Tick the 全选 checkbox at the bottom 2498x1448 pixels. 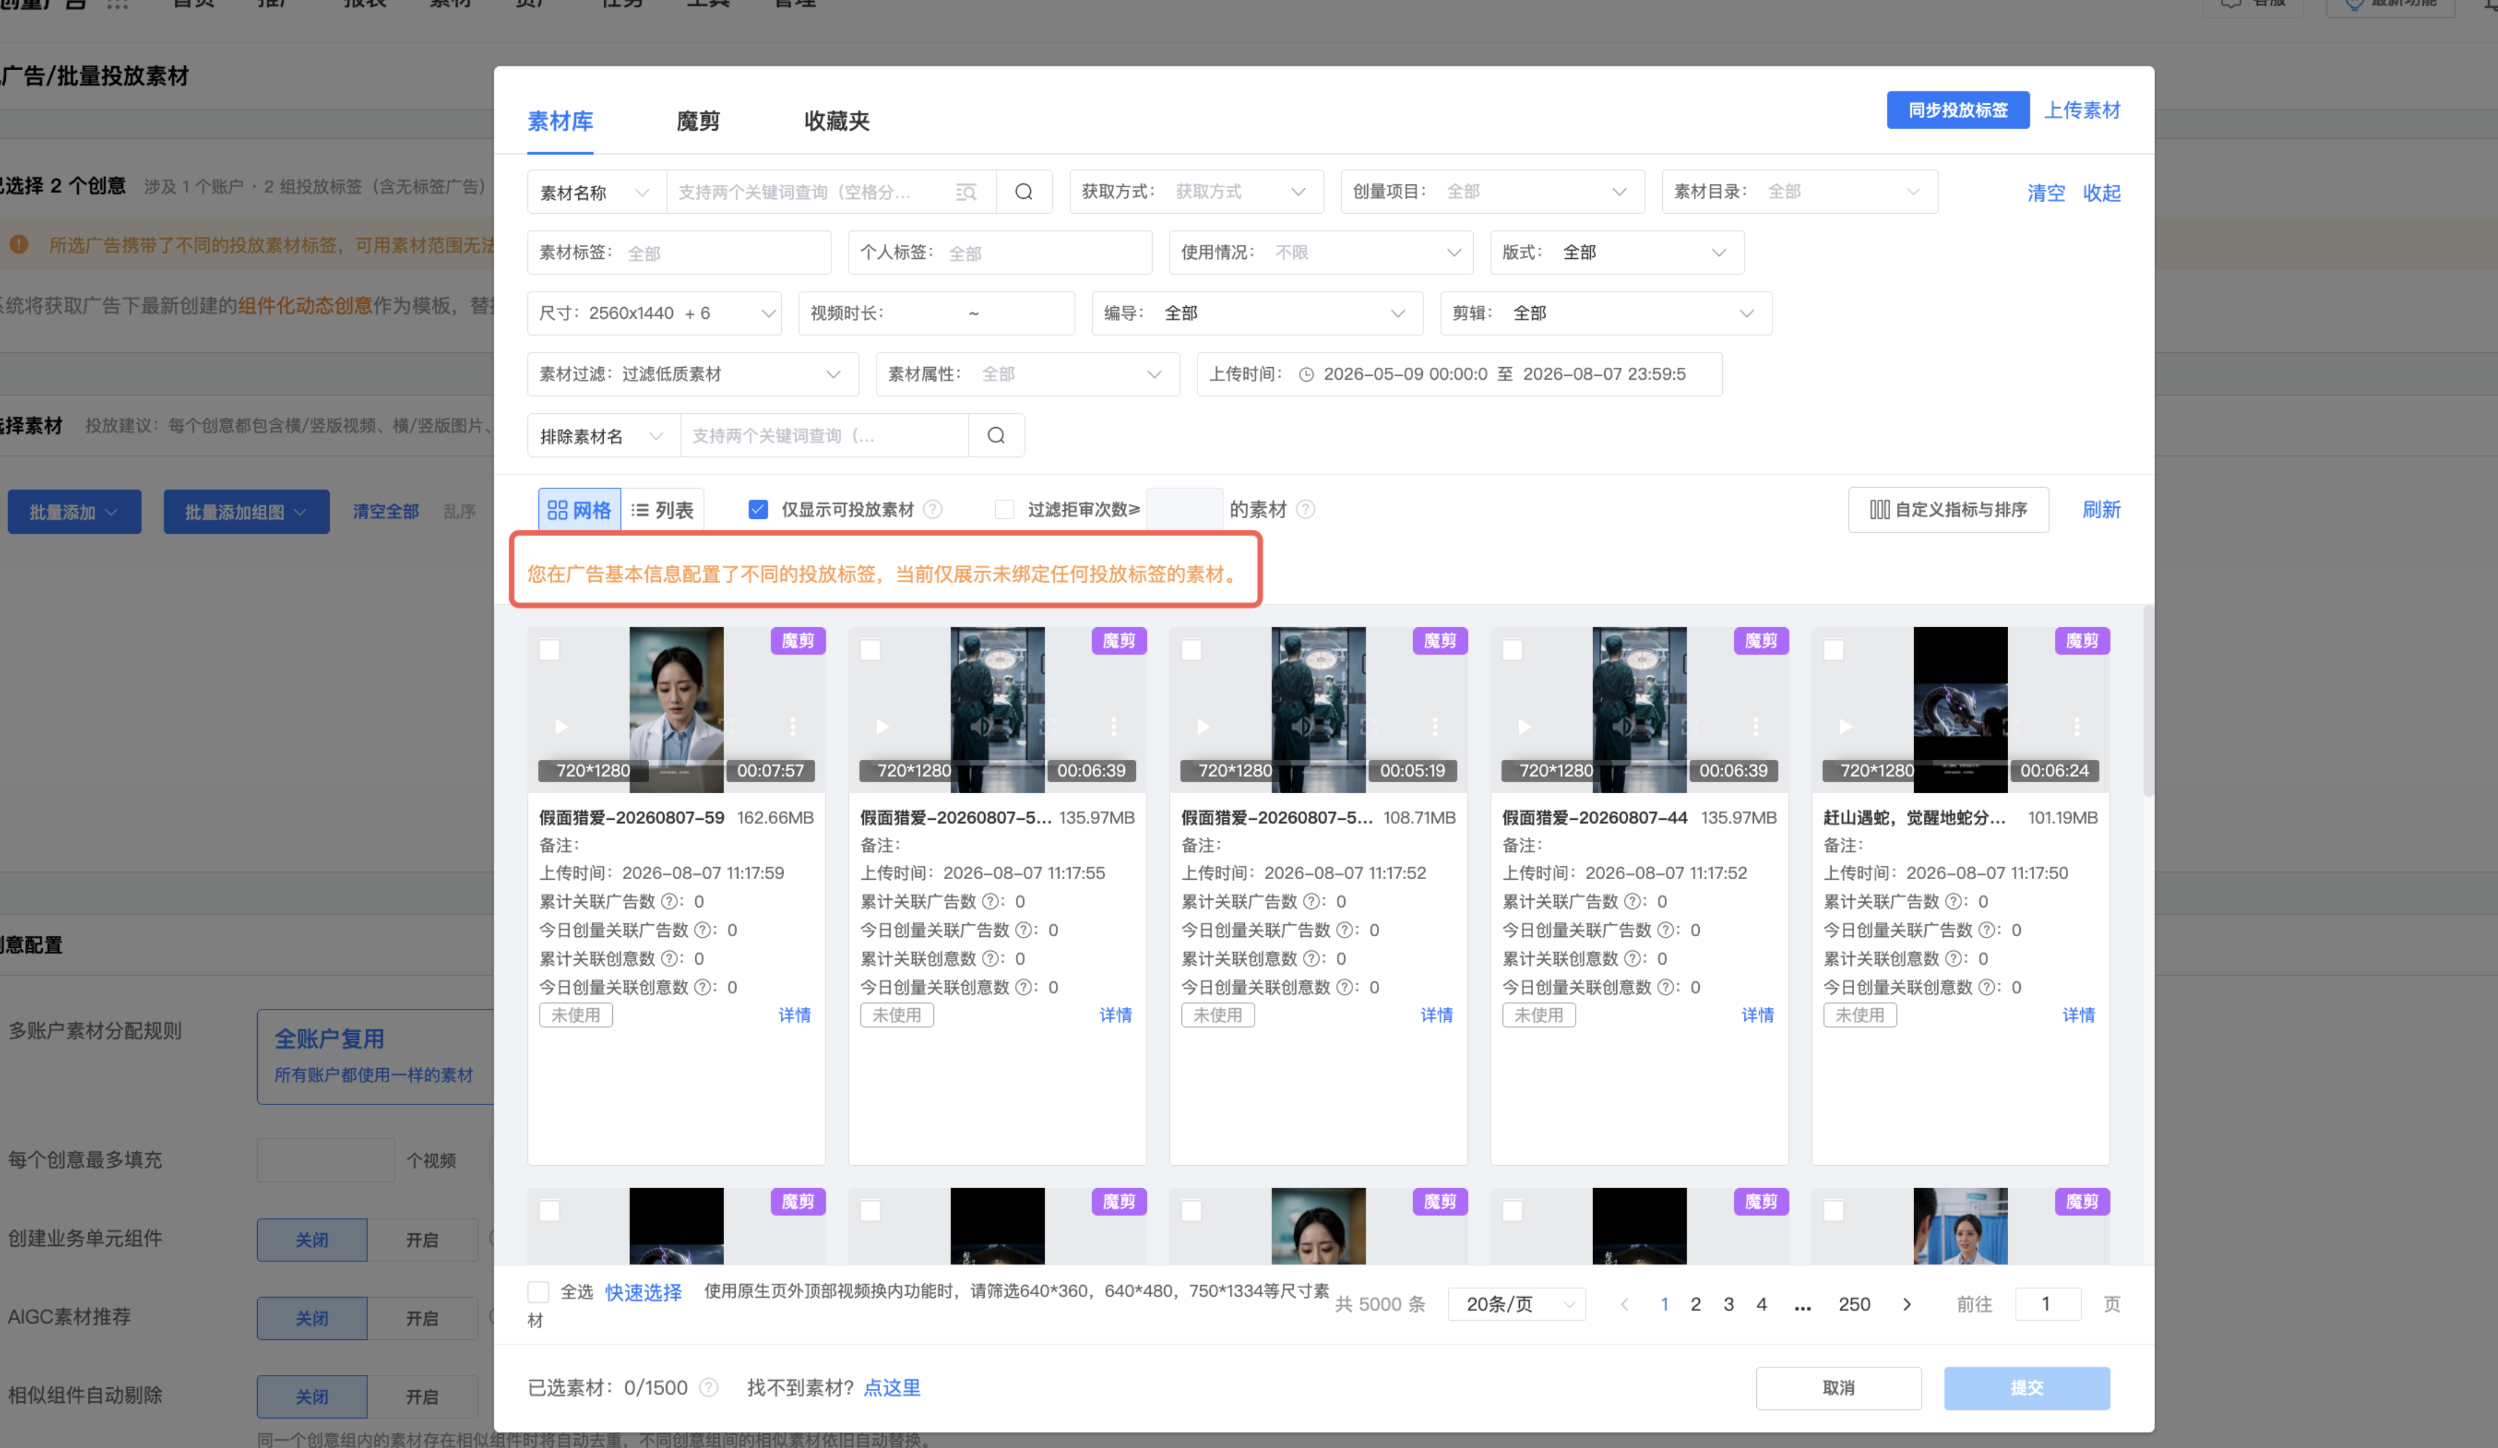(538, 1291)
